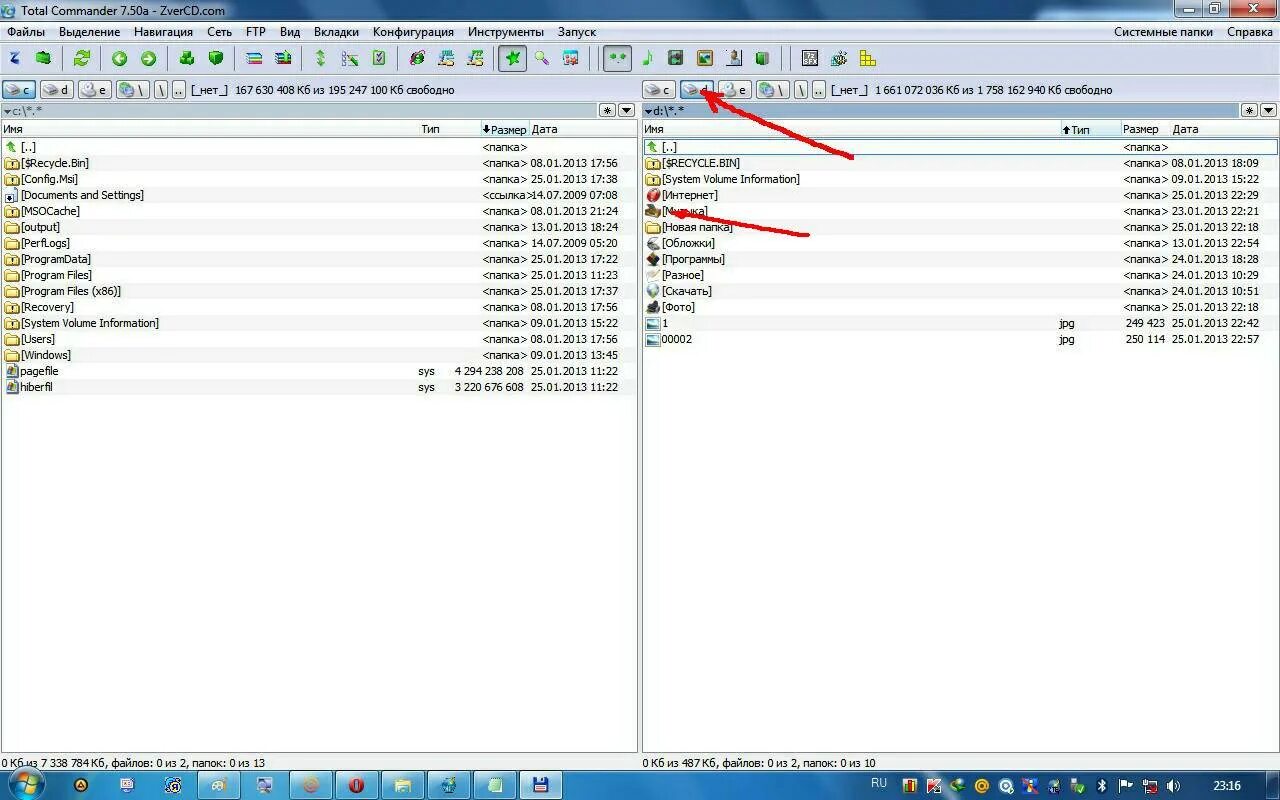Click the film strip video icon

click(x=676, y=58)
